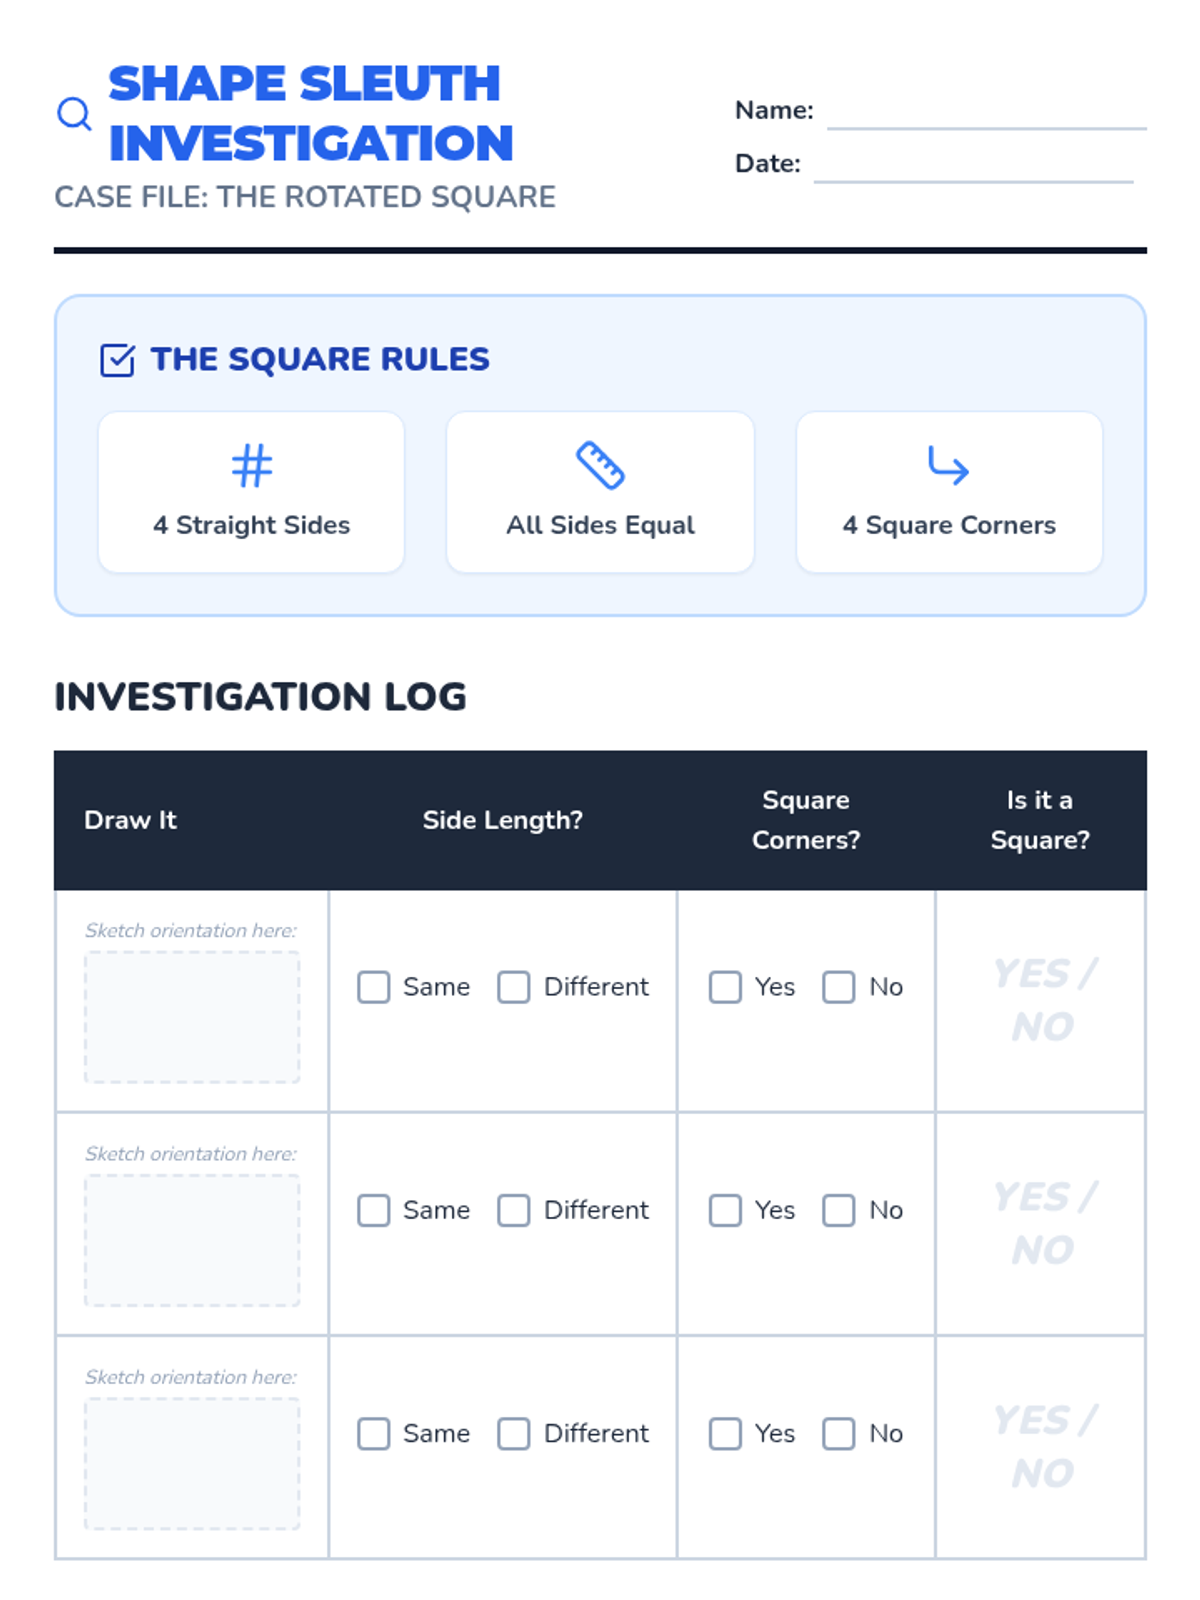The width and height of the screenshot is (1200, 1600).
Task: Click the Side Length? column header
Action: pyautogui.click(x=502, y=820)
